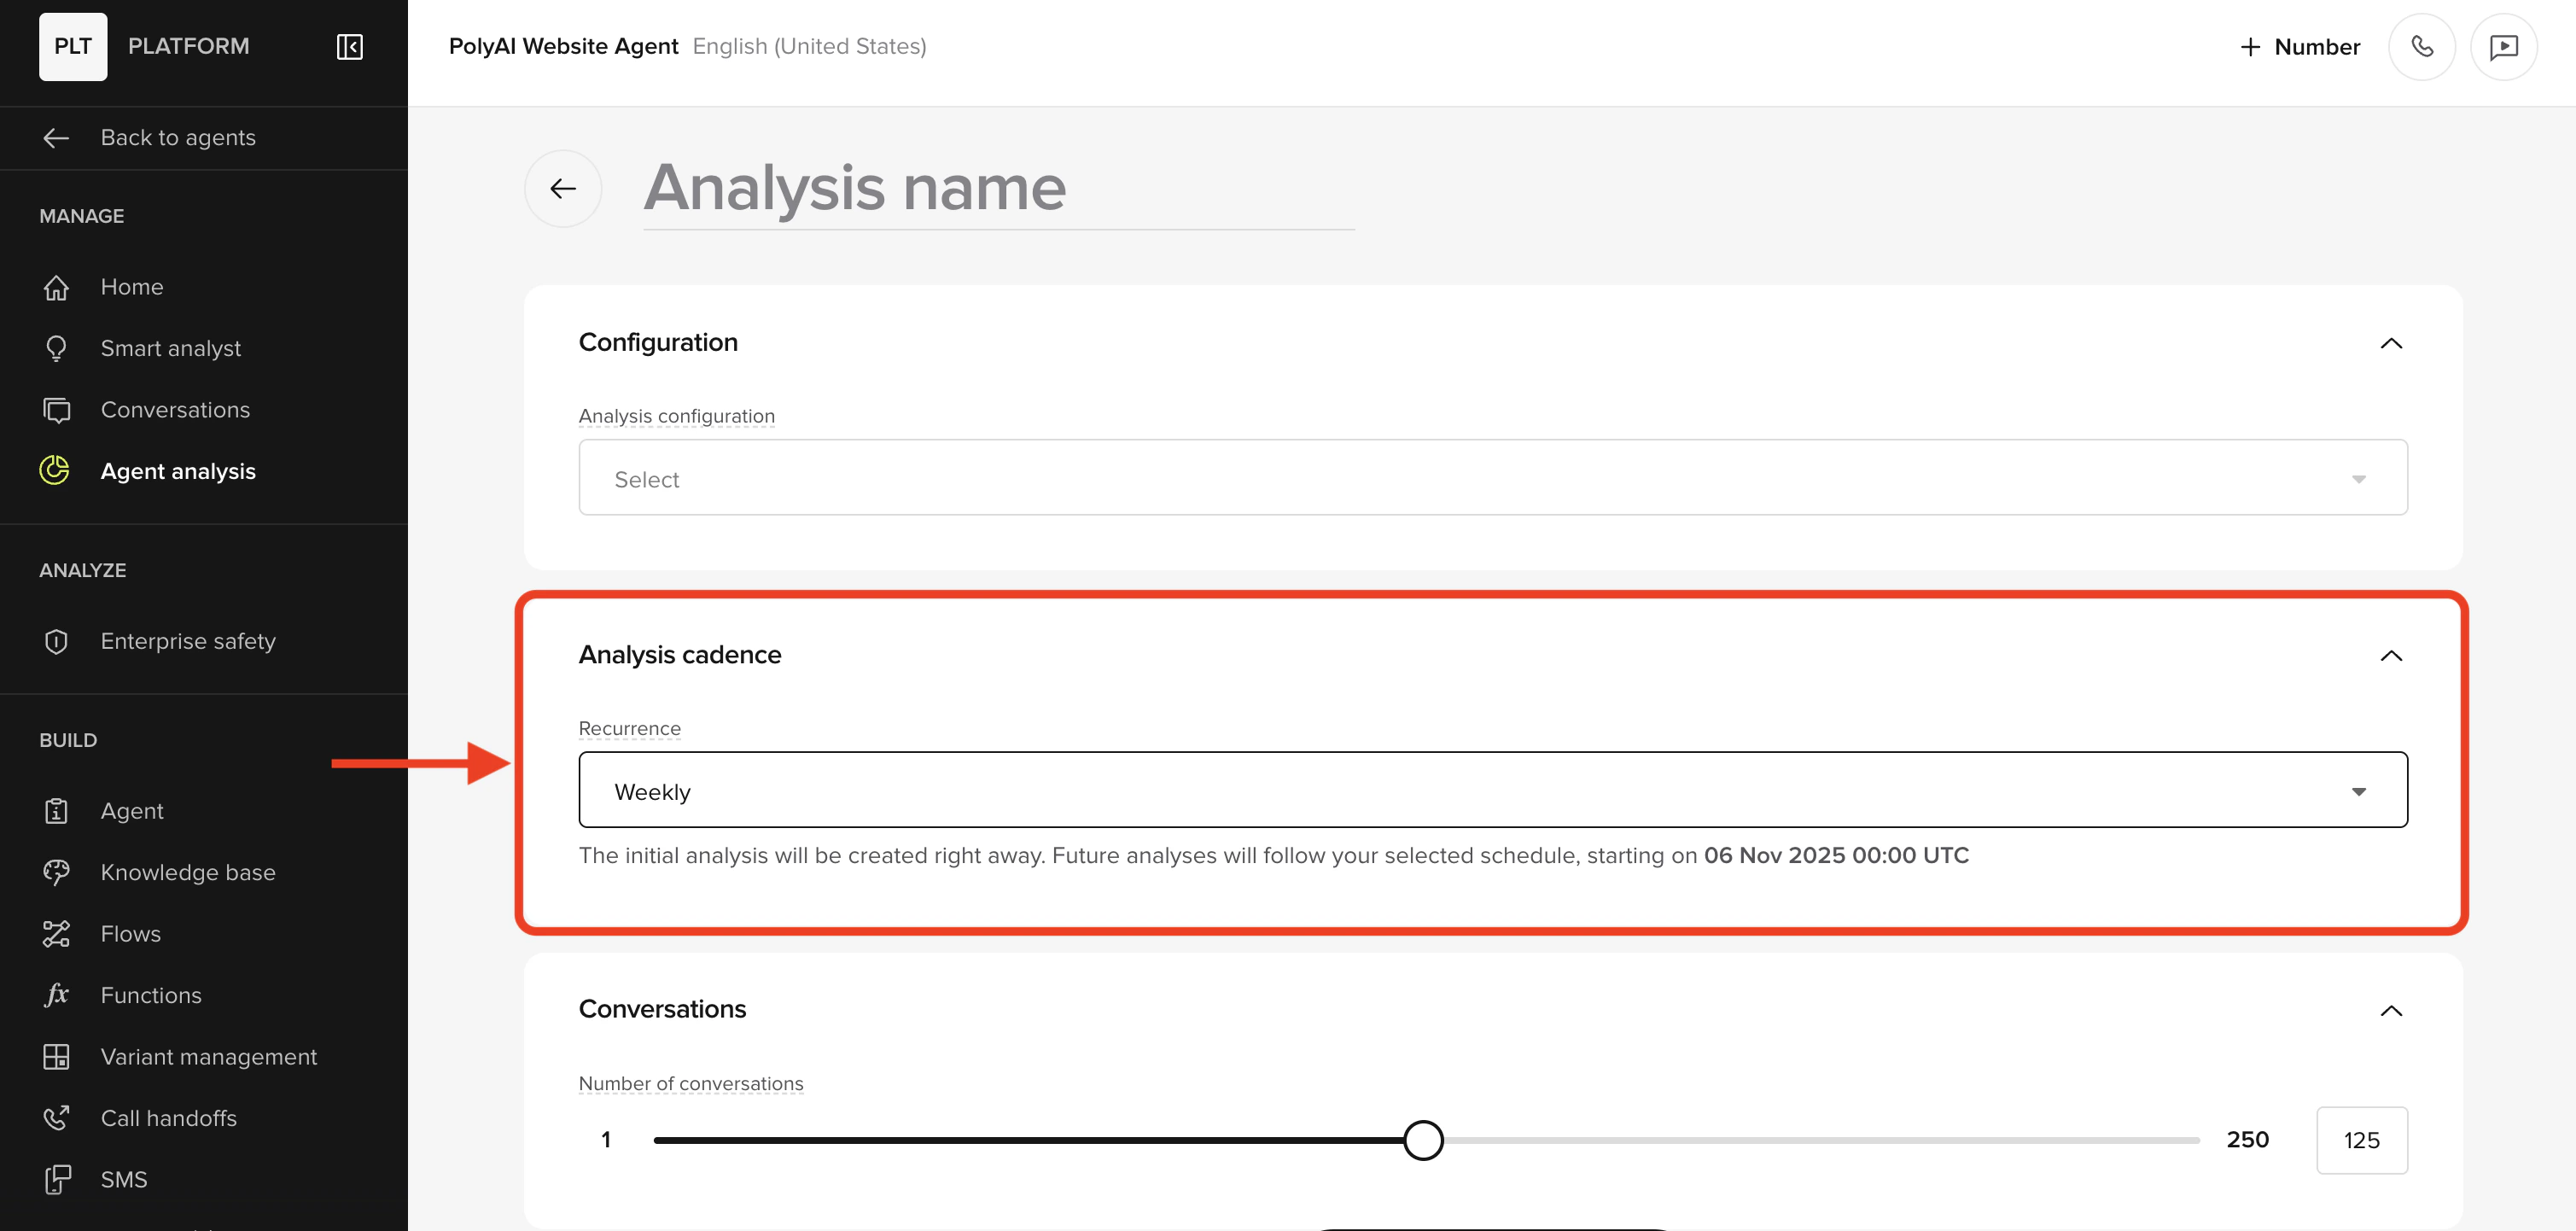Image resolution: width=2576 pixels, height=1231 pixels.
Task: Collapse the Analysis cadence section
Action: click(x=2390, y=656)
